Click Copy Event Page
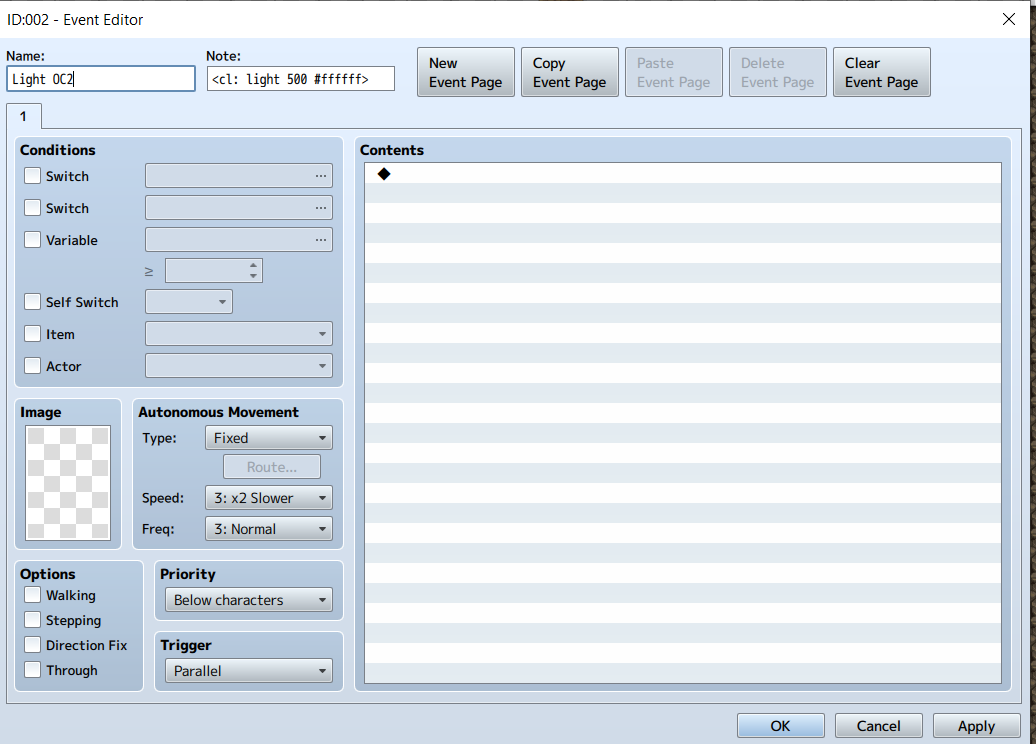The image size is (1036, 744). click(570, 72)
